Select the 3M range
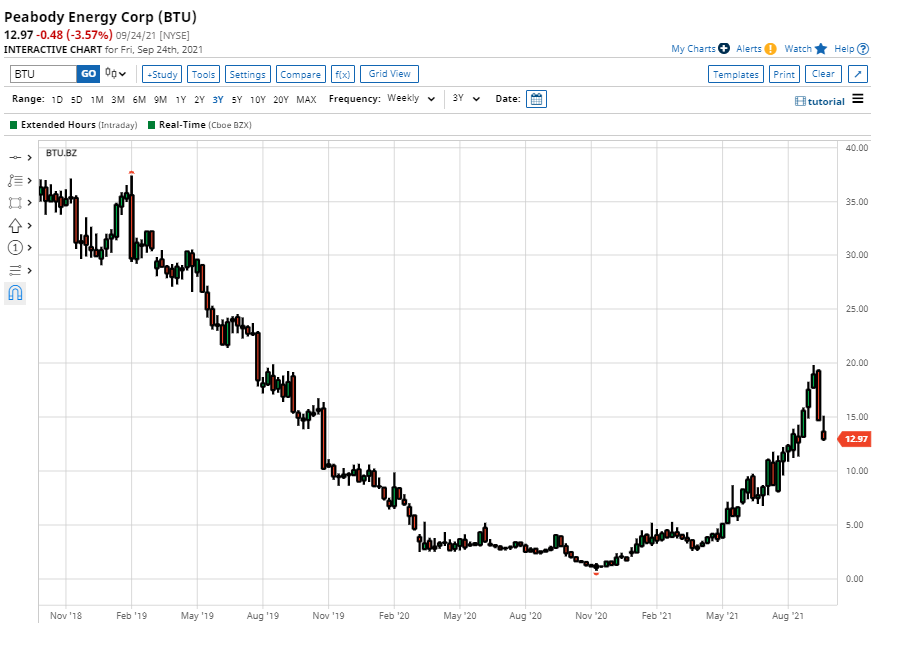 click(118, 99)
